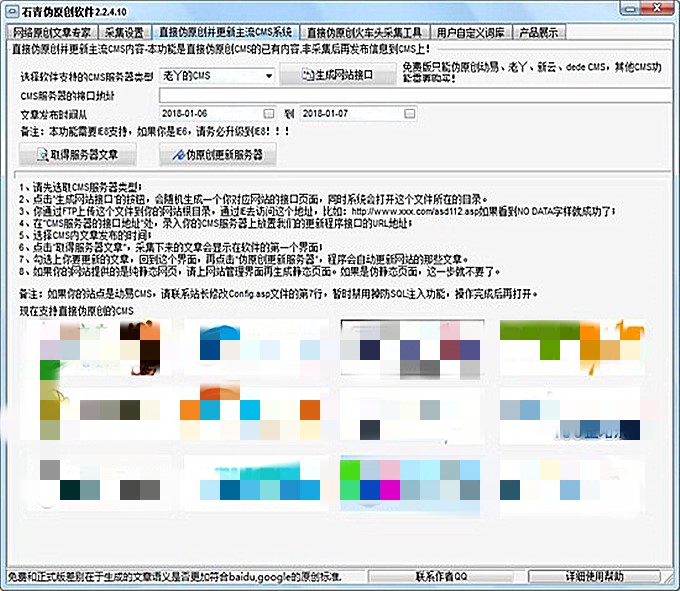Click the 伪原创更新服务器 button
Image resolution: width=680 pixels, height=591 pixels.
[x=218, y=154]
